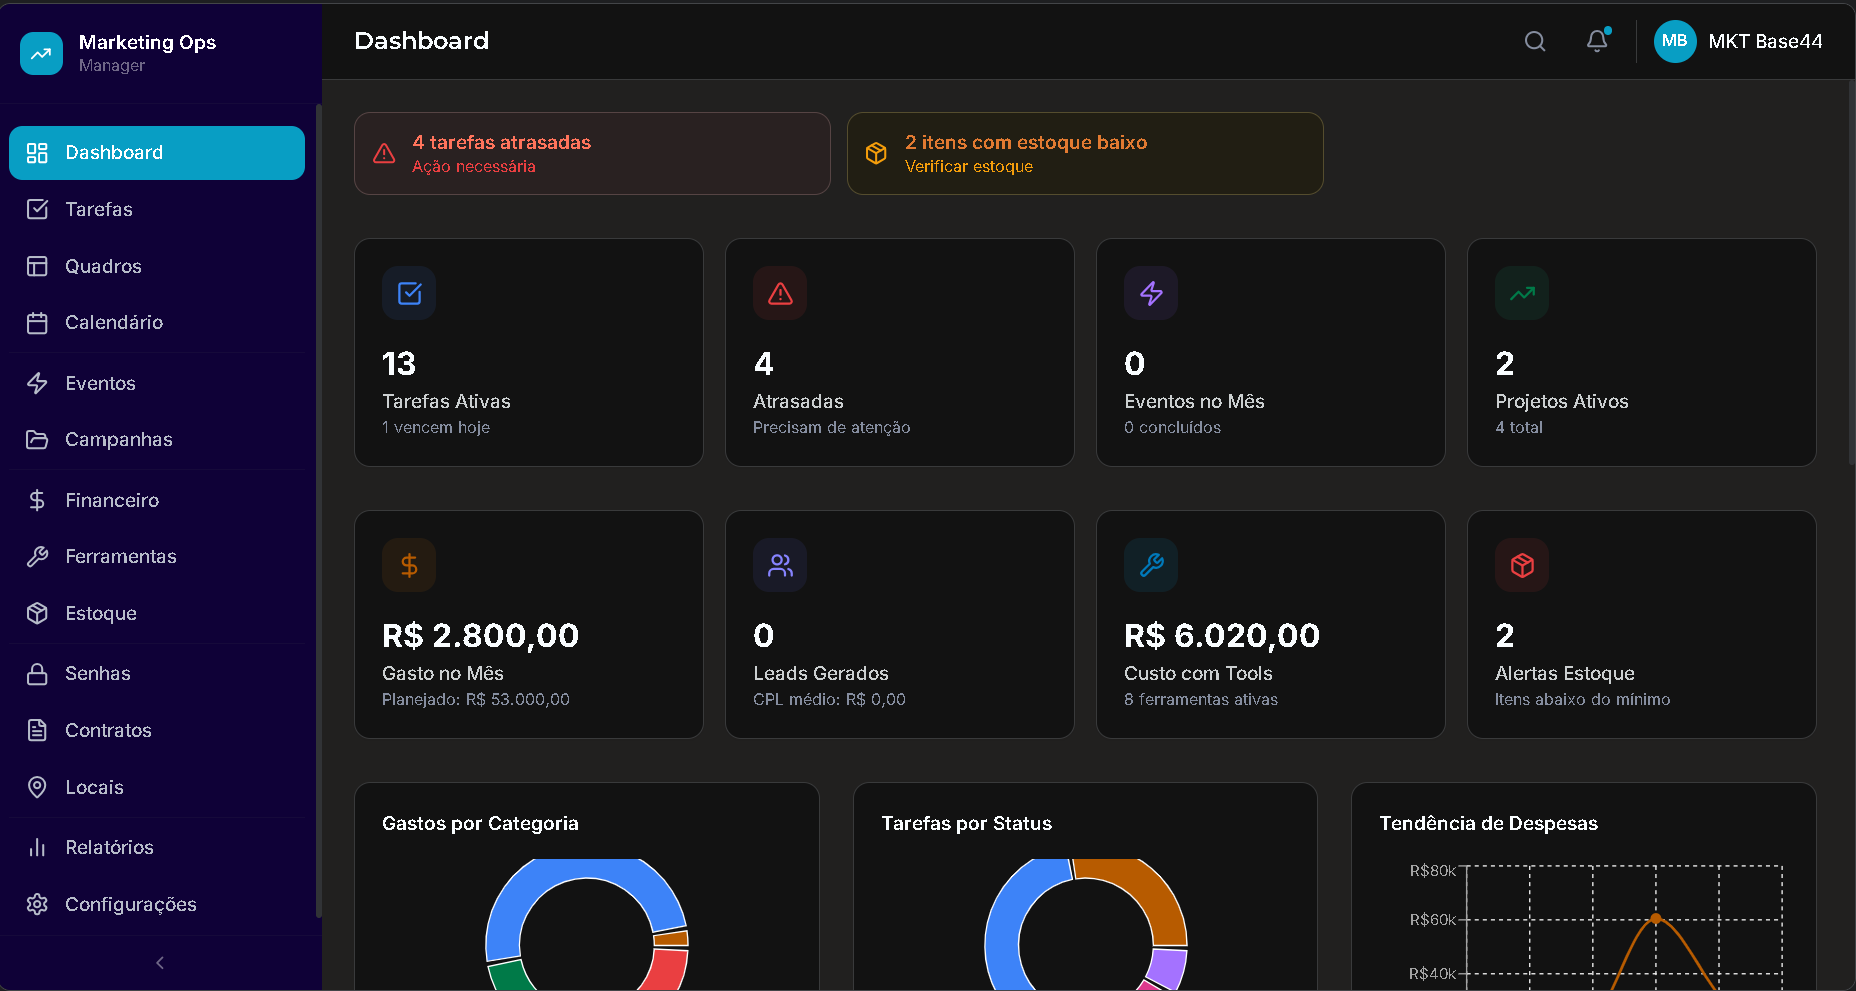Screen dimensions: 1856x991
Task: Open Tarefas from the sidebar
Action: pyautogui.click(x=157, y=209)
